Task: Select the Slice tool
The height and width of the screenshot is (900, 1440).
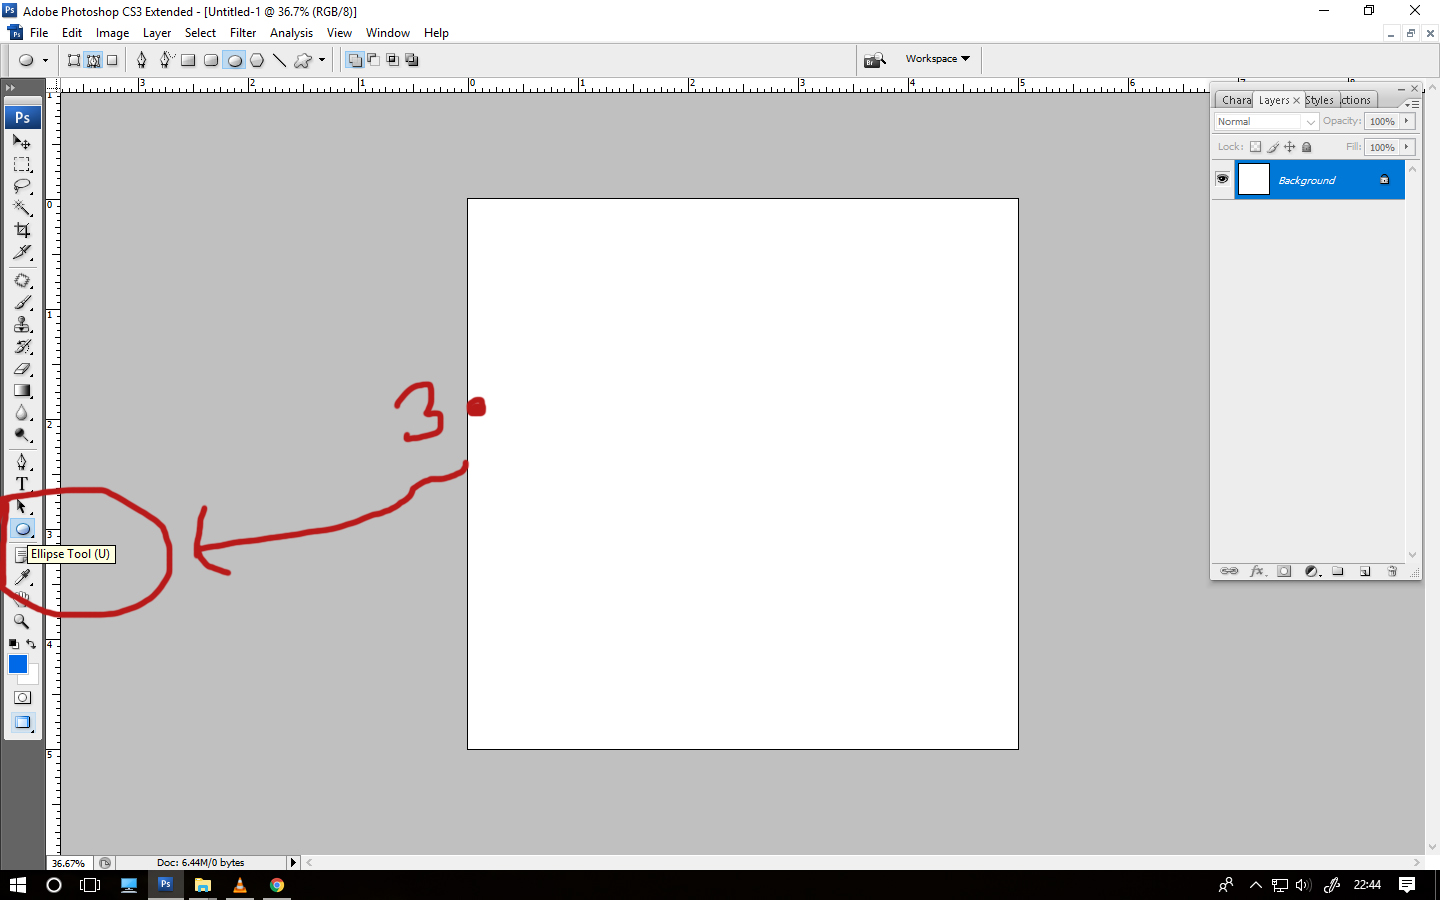Action: pyautogui.click(x=22, y=252)
